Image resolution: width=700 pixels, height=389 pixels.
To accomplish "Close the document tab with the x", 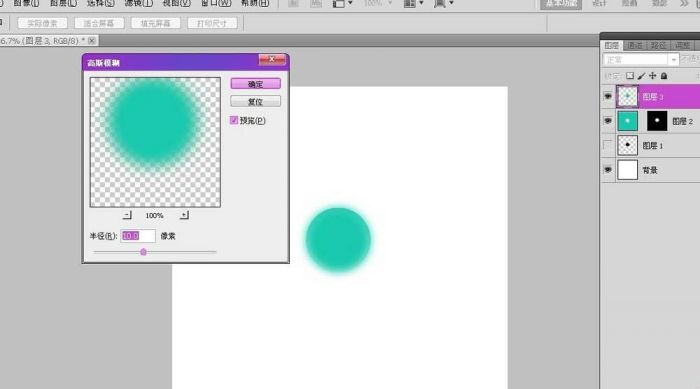I will 92,41.
